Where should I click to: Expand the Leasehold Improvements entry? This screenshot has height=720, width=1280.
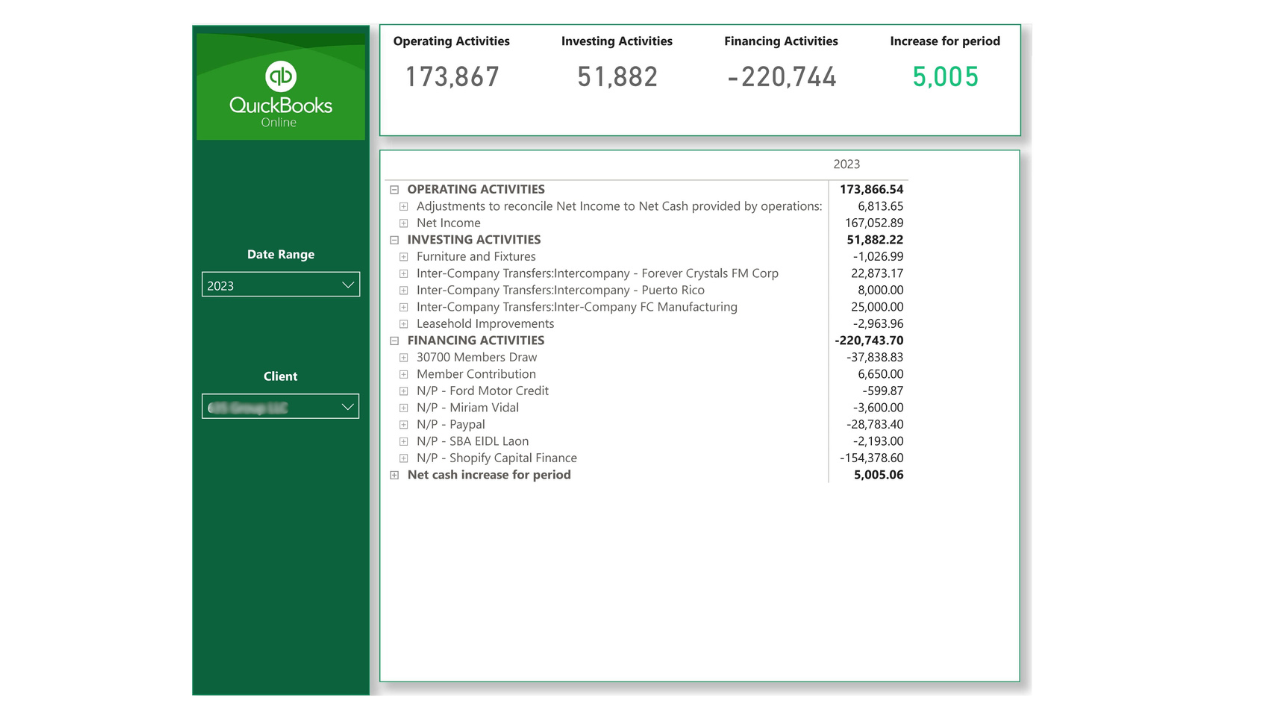pyautogui.click(x=403, y=323)
